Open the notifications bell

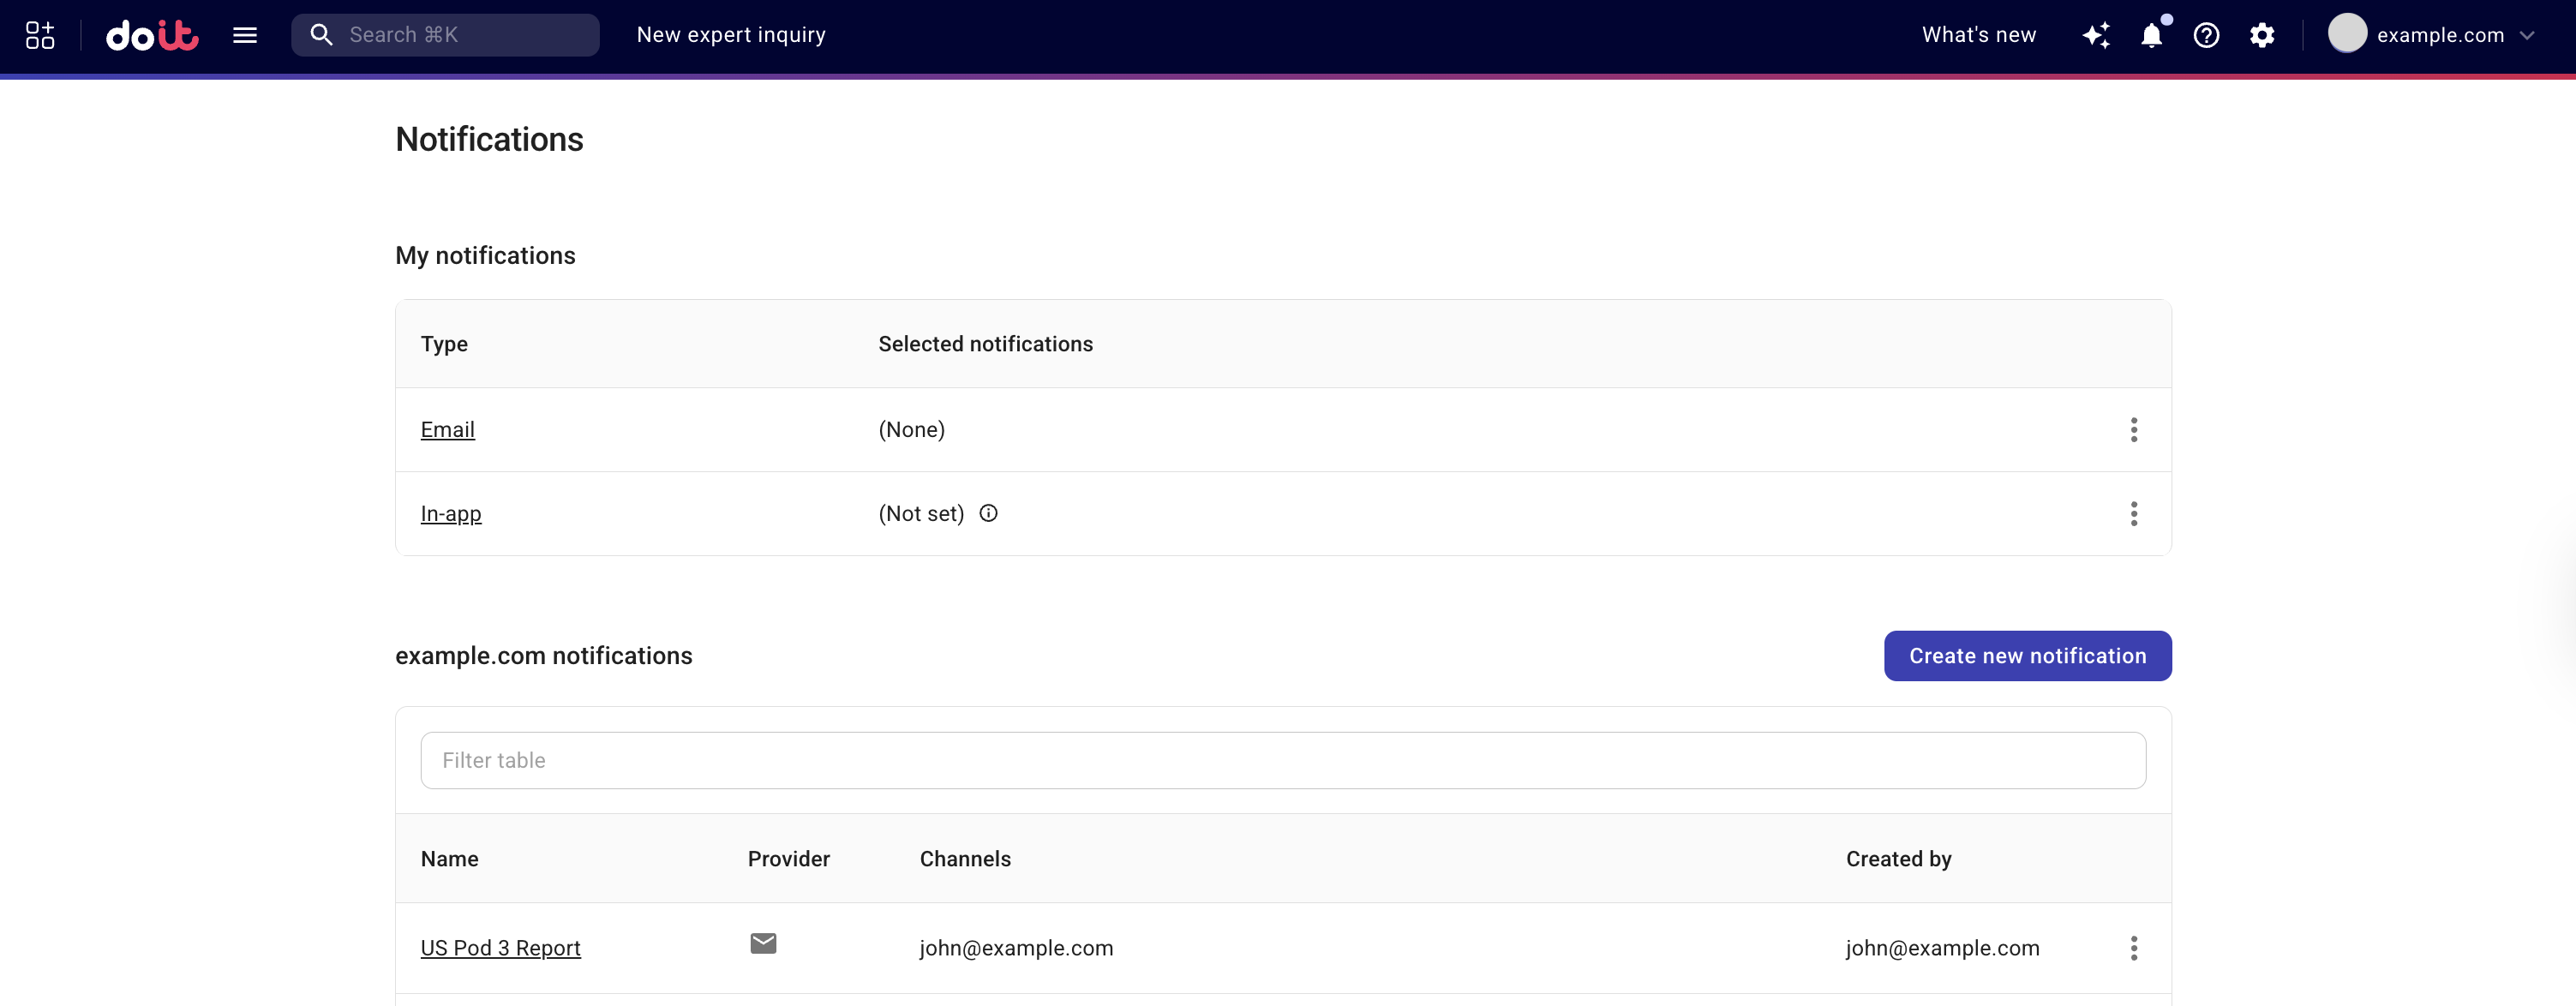click(2152, 36)
